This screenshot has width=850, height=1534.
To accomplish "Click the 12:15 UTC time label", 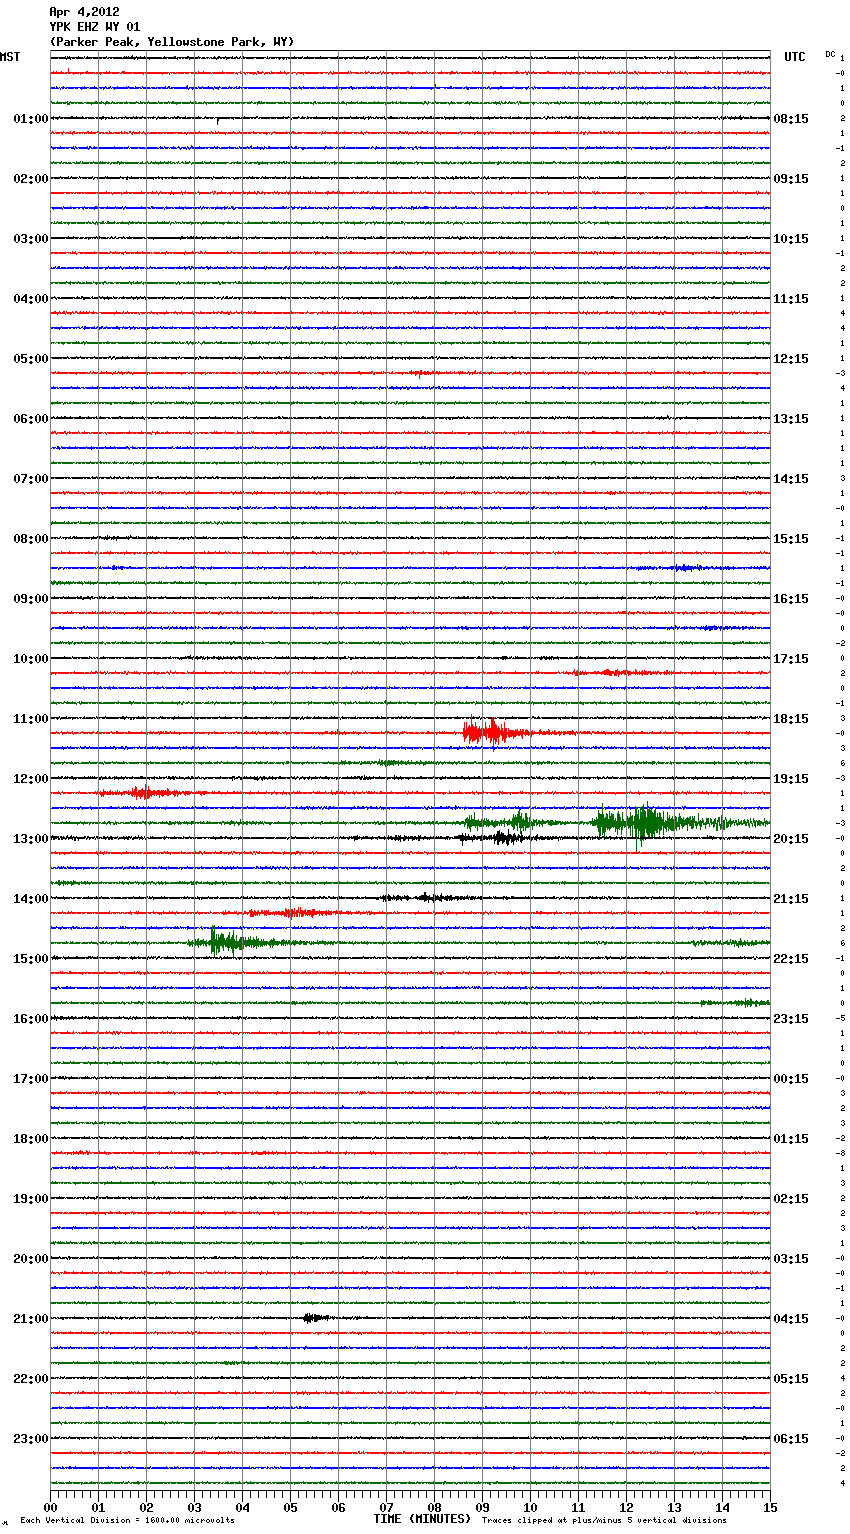I will coord(791,359).
